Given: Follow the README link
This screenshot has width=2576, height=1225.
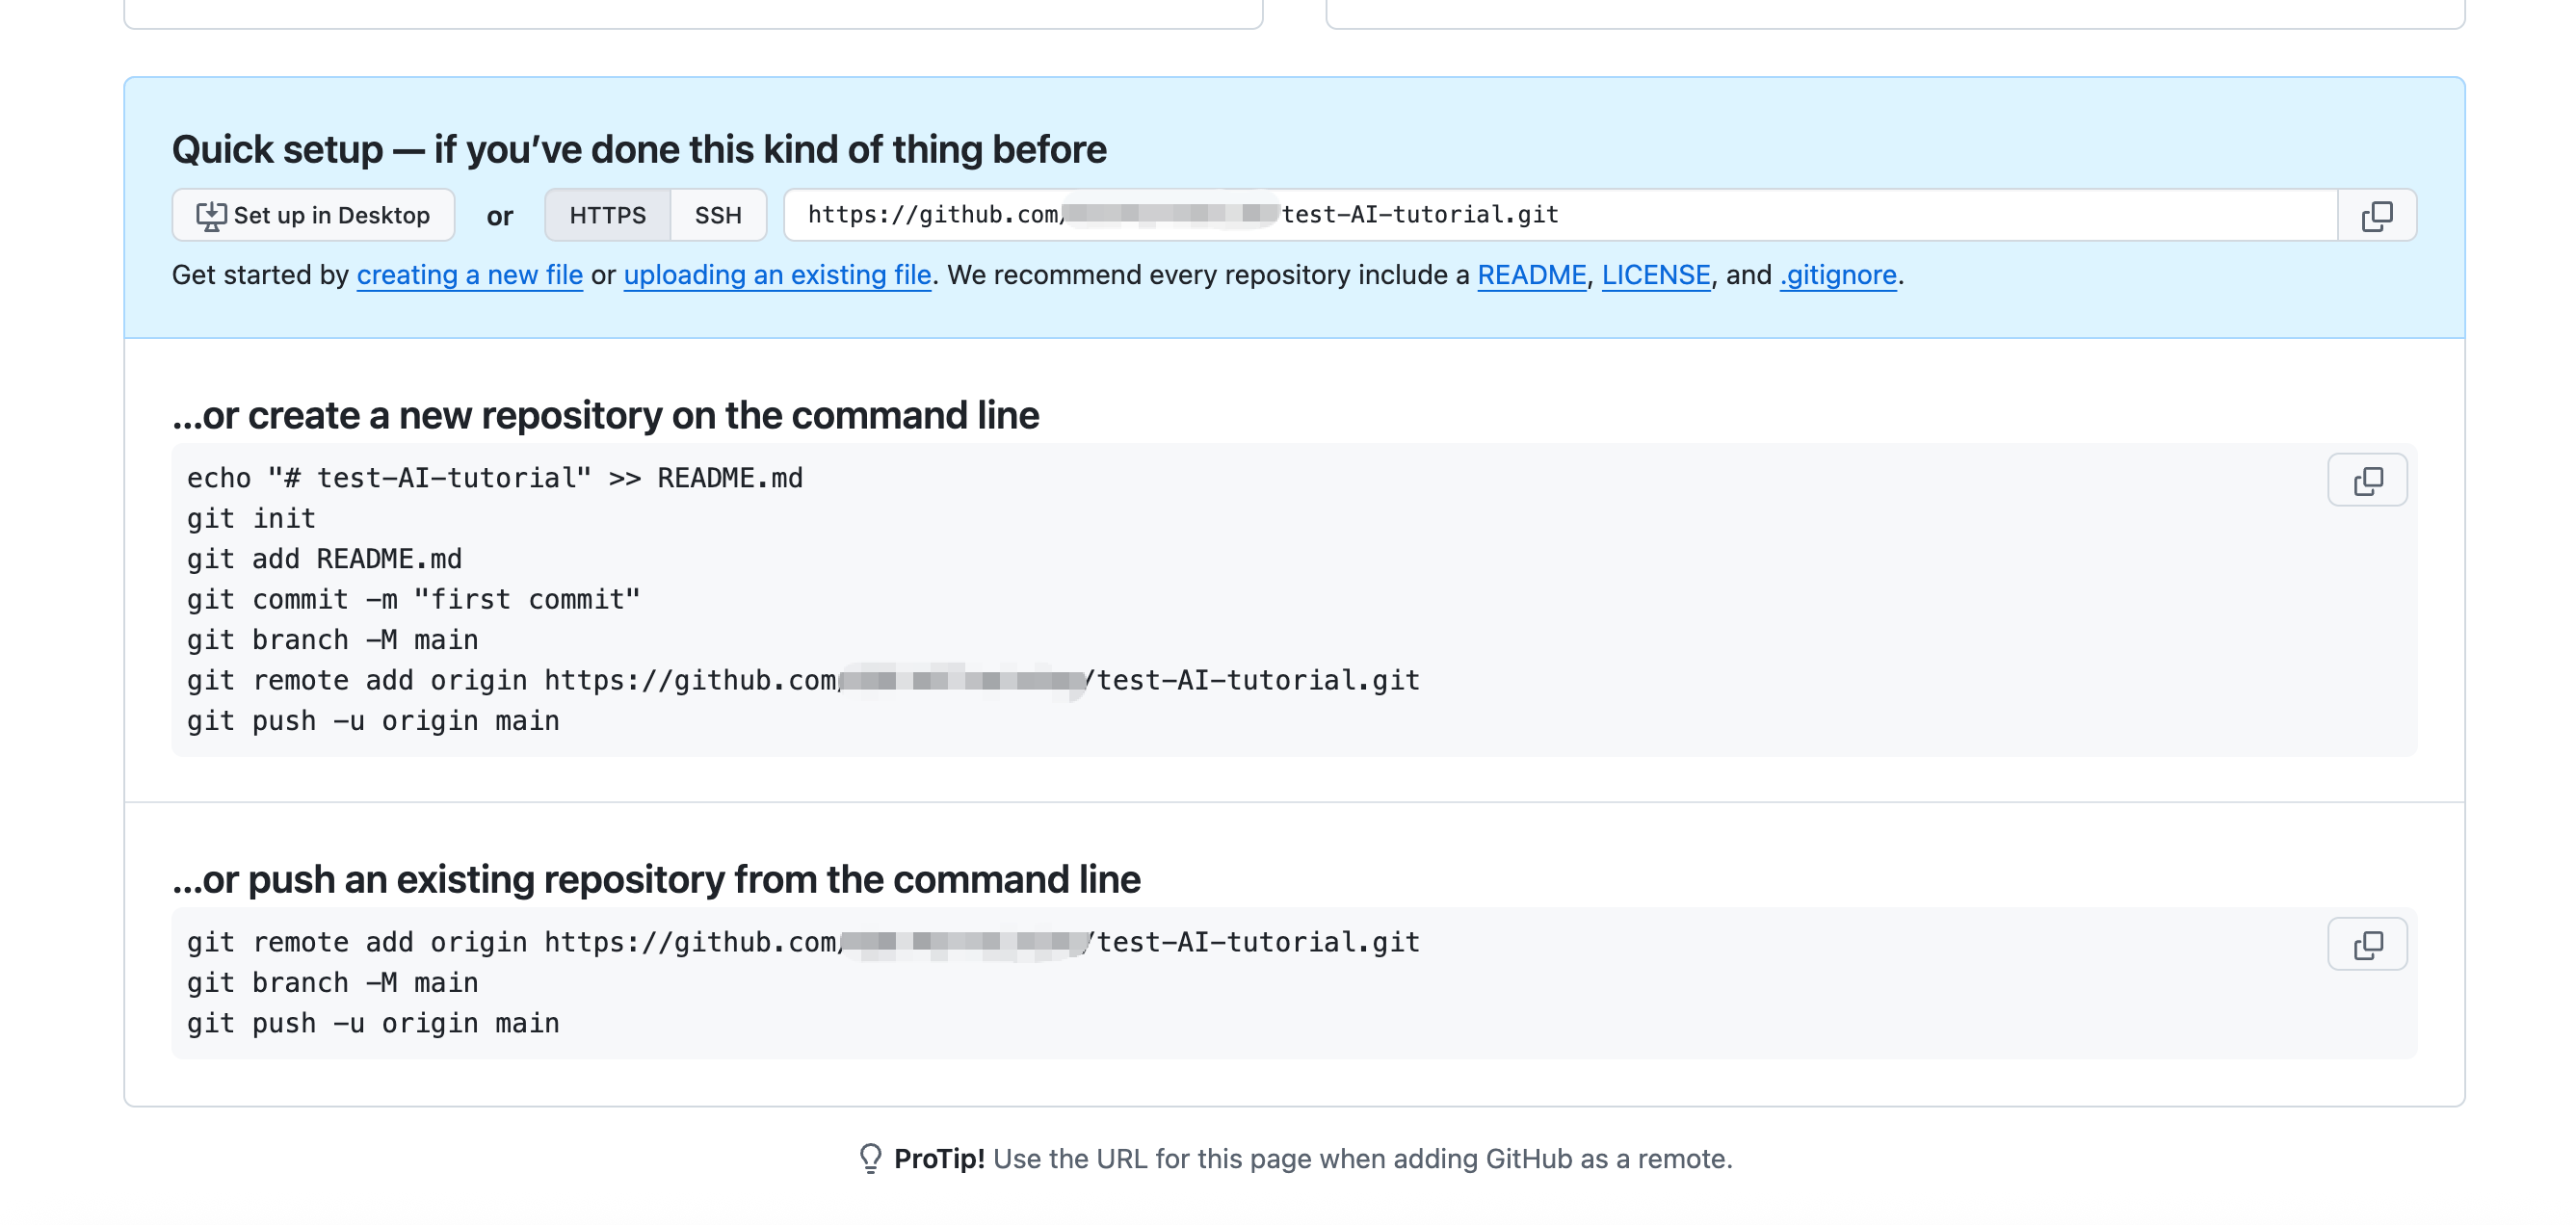Looking at the screenshot, I should click(1532, 275).
